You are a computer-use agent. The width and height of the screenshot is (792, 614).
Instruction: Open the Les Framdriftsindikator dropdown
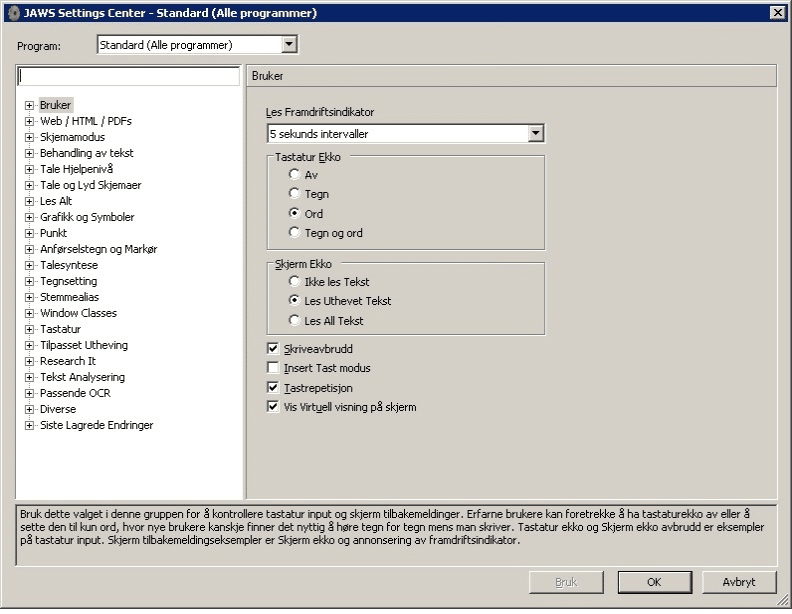535,133
